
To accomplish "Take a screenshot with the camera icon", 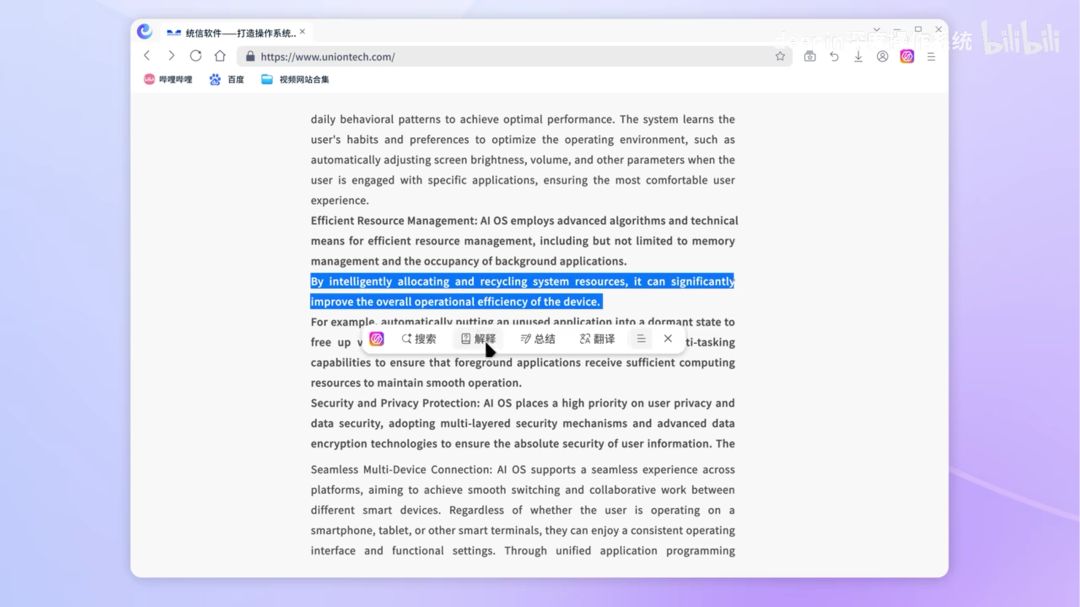I will click(x=810, y=56).
